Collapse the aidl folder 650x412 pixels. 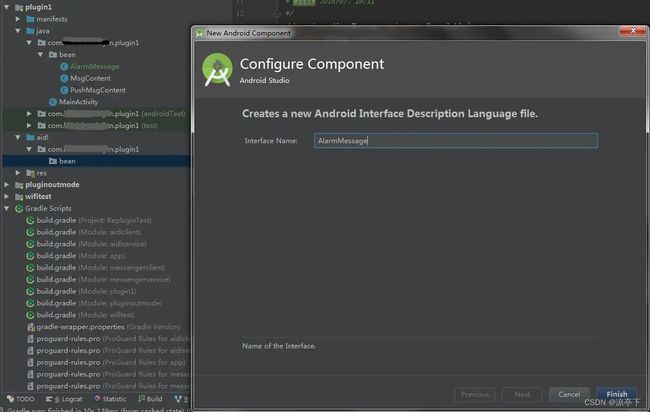[18, 137]
